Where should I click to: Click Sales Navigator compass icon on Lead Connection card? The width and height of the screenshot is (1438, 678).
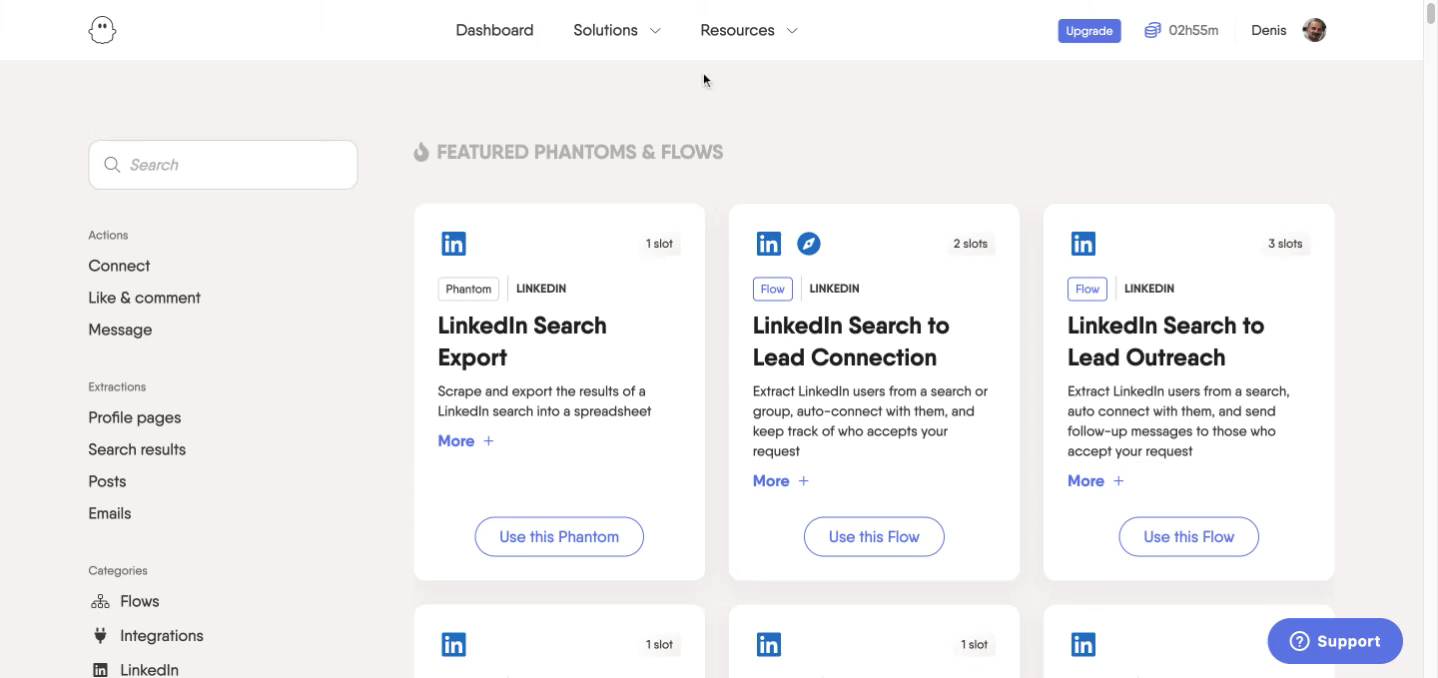(x=808, y=244)
